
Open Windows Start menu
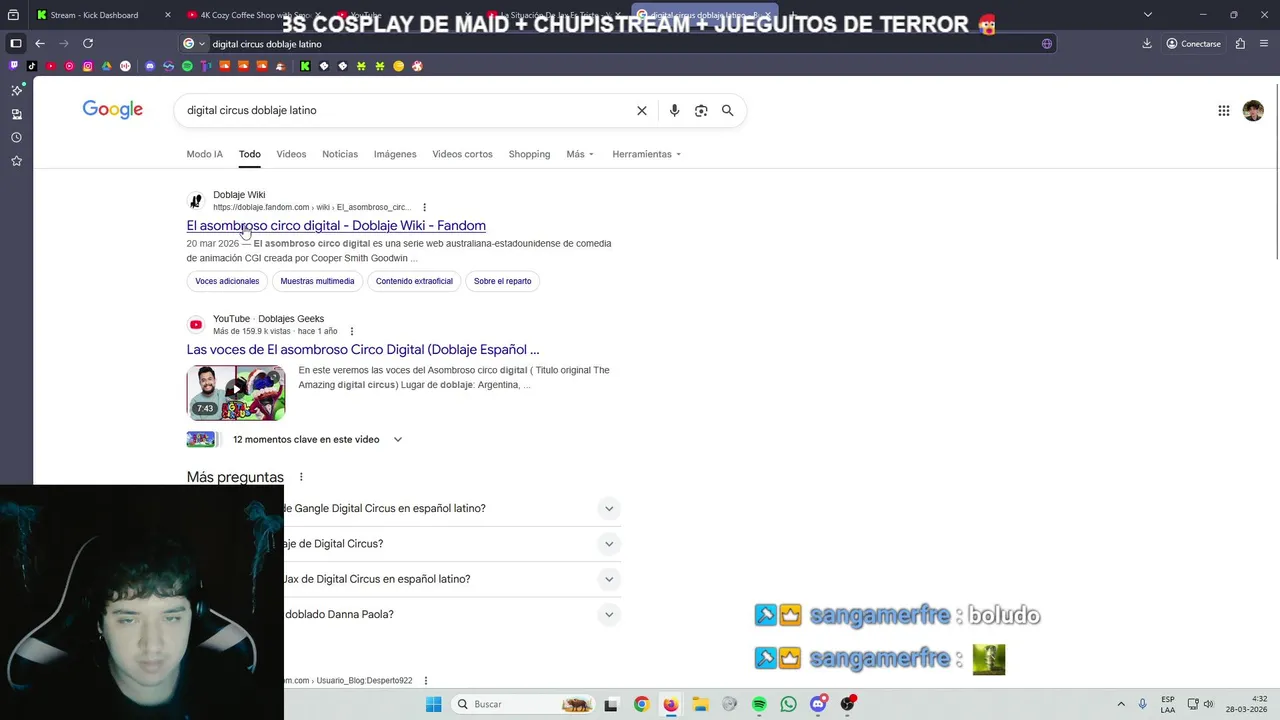(x=433, y=704)
